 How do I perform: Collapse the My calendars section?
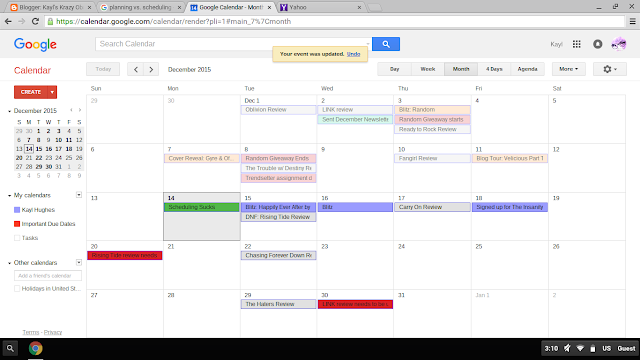coord(9,196)
